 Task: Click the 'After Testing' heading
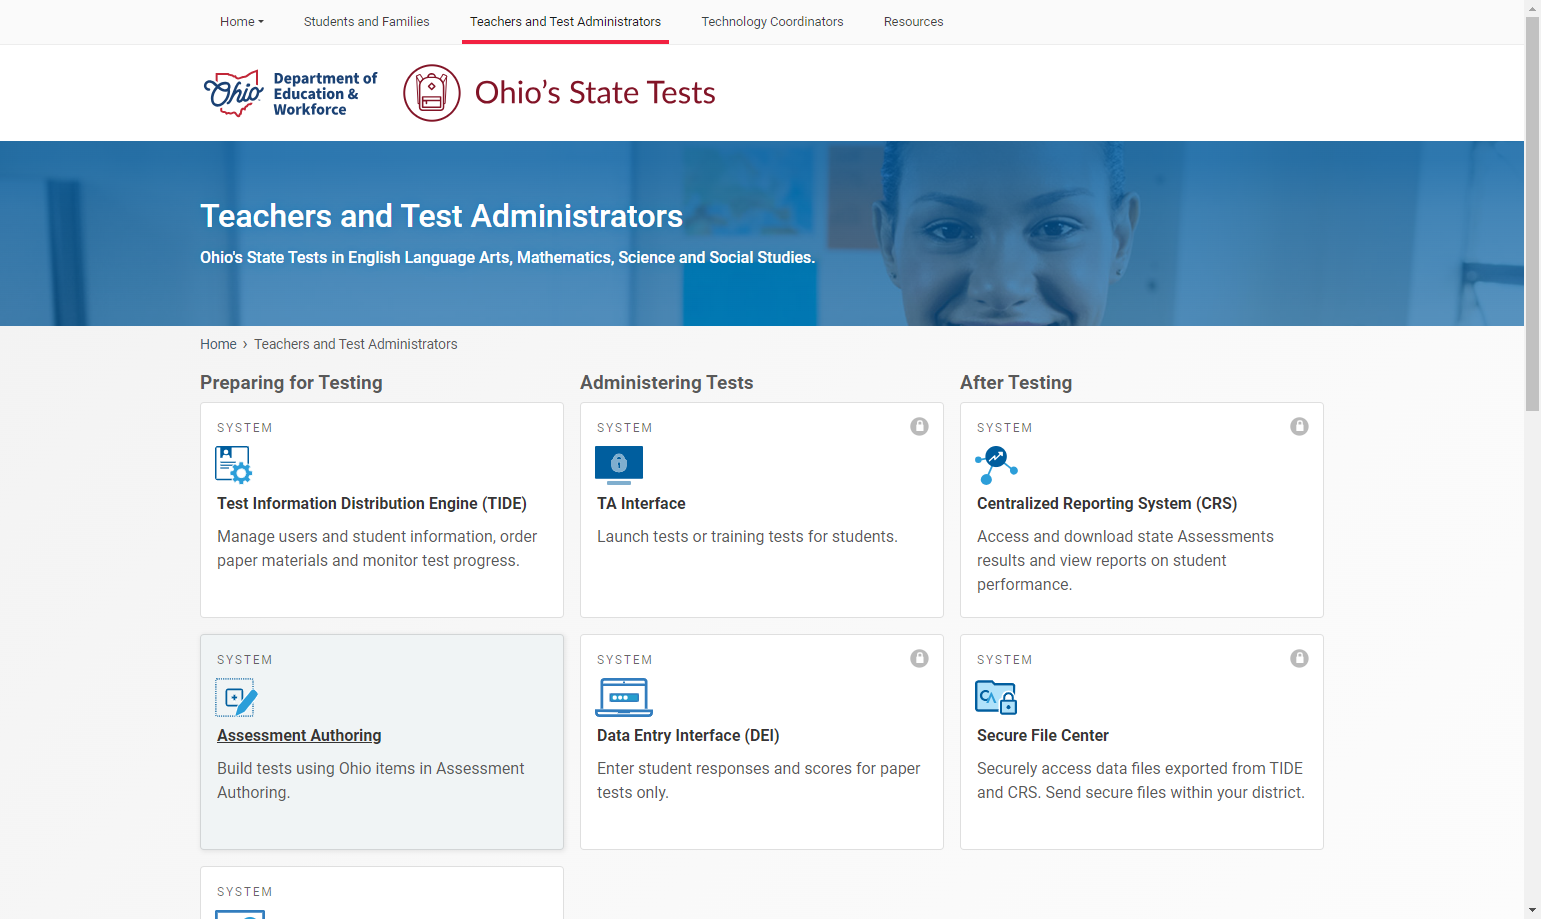pos(1016,383)
